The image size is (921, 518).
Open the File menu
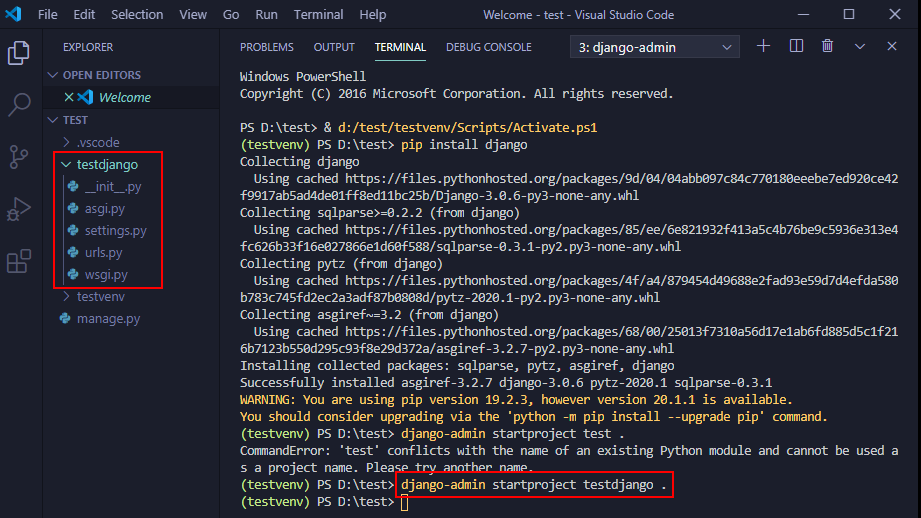tap(48, 15)
